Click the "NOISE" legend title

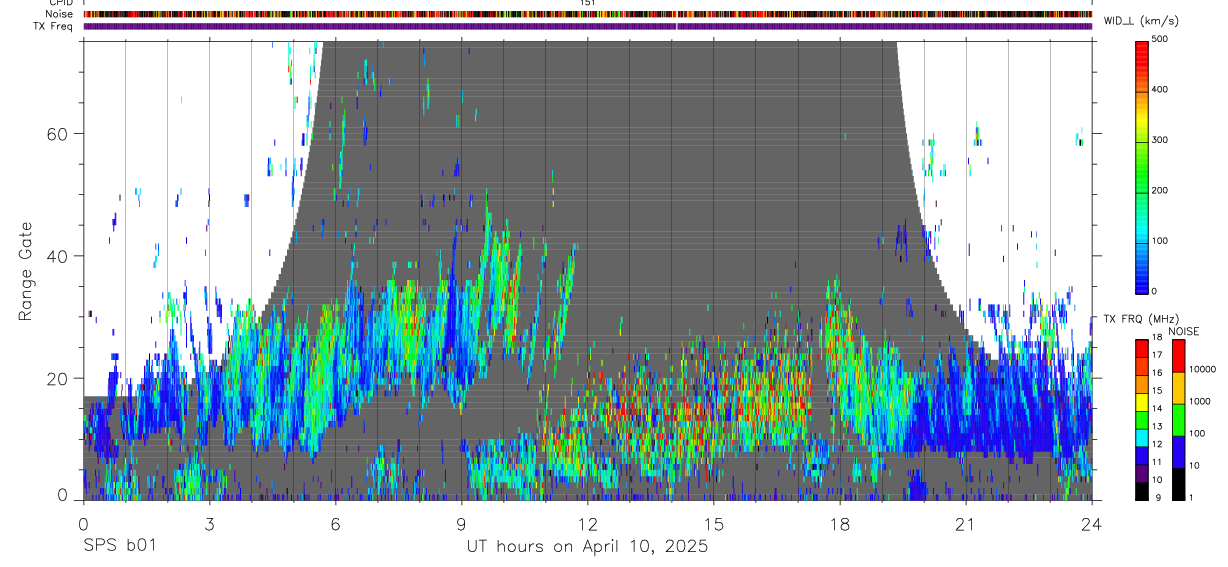(x=1182, y=331)
